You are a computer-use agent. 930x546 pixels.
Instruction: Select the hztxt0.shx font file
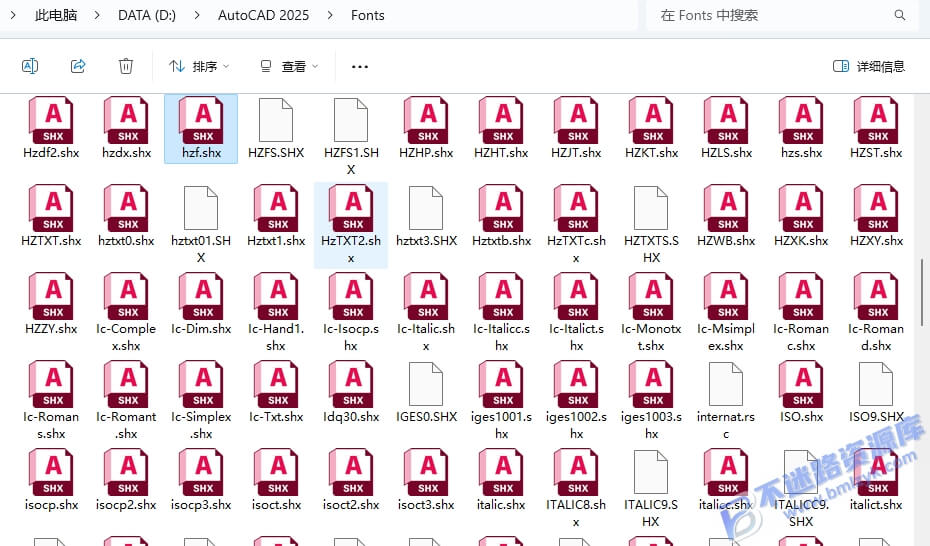pos(126,216)
